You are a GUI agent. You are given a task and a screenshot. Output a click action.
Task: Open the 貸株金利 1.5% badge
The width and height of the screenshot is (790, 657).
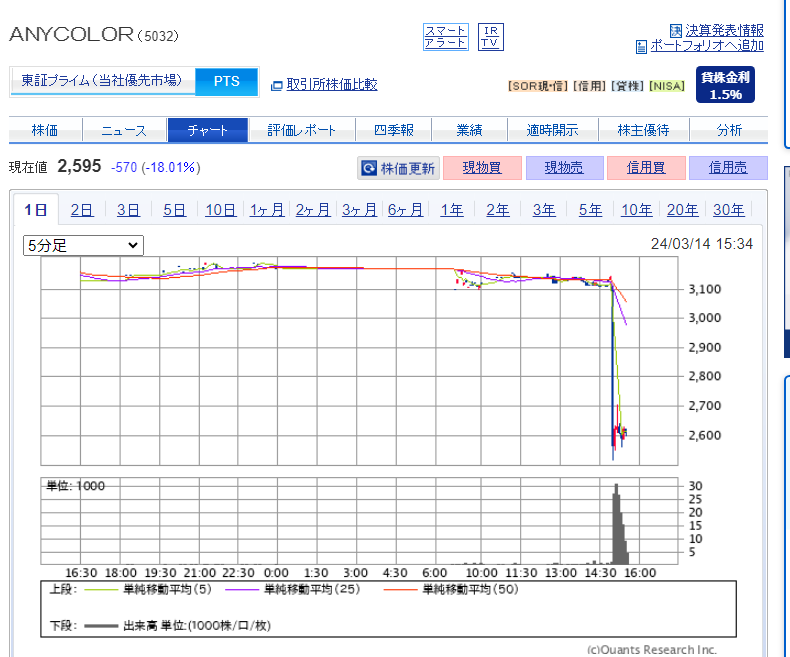pyautogui.click(x=725, y=85)
